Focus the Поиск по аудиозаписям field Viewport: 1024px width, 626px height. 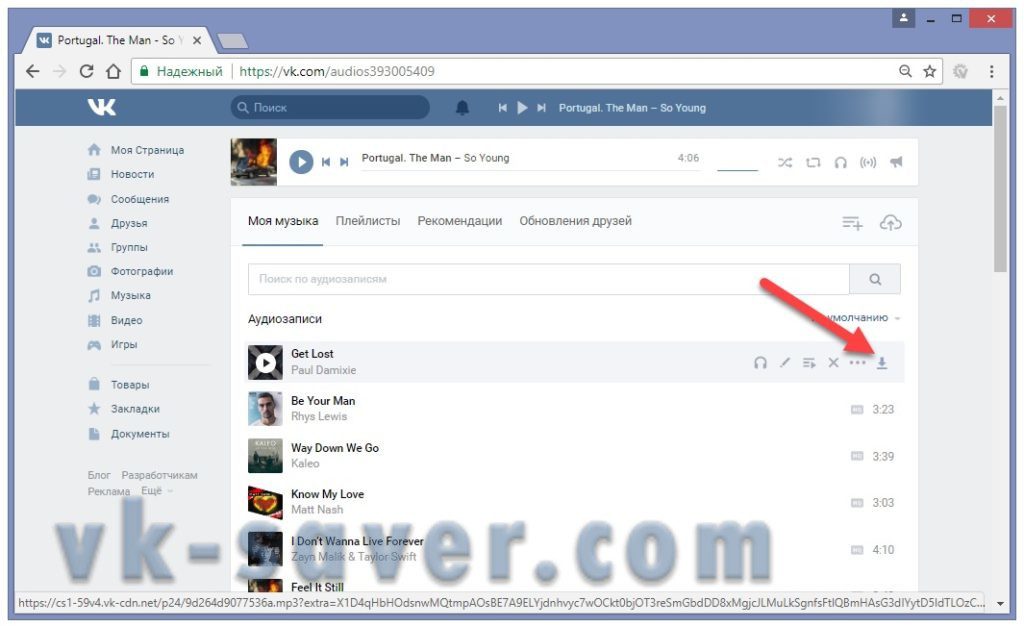[x=549, y=279]
